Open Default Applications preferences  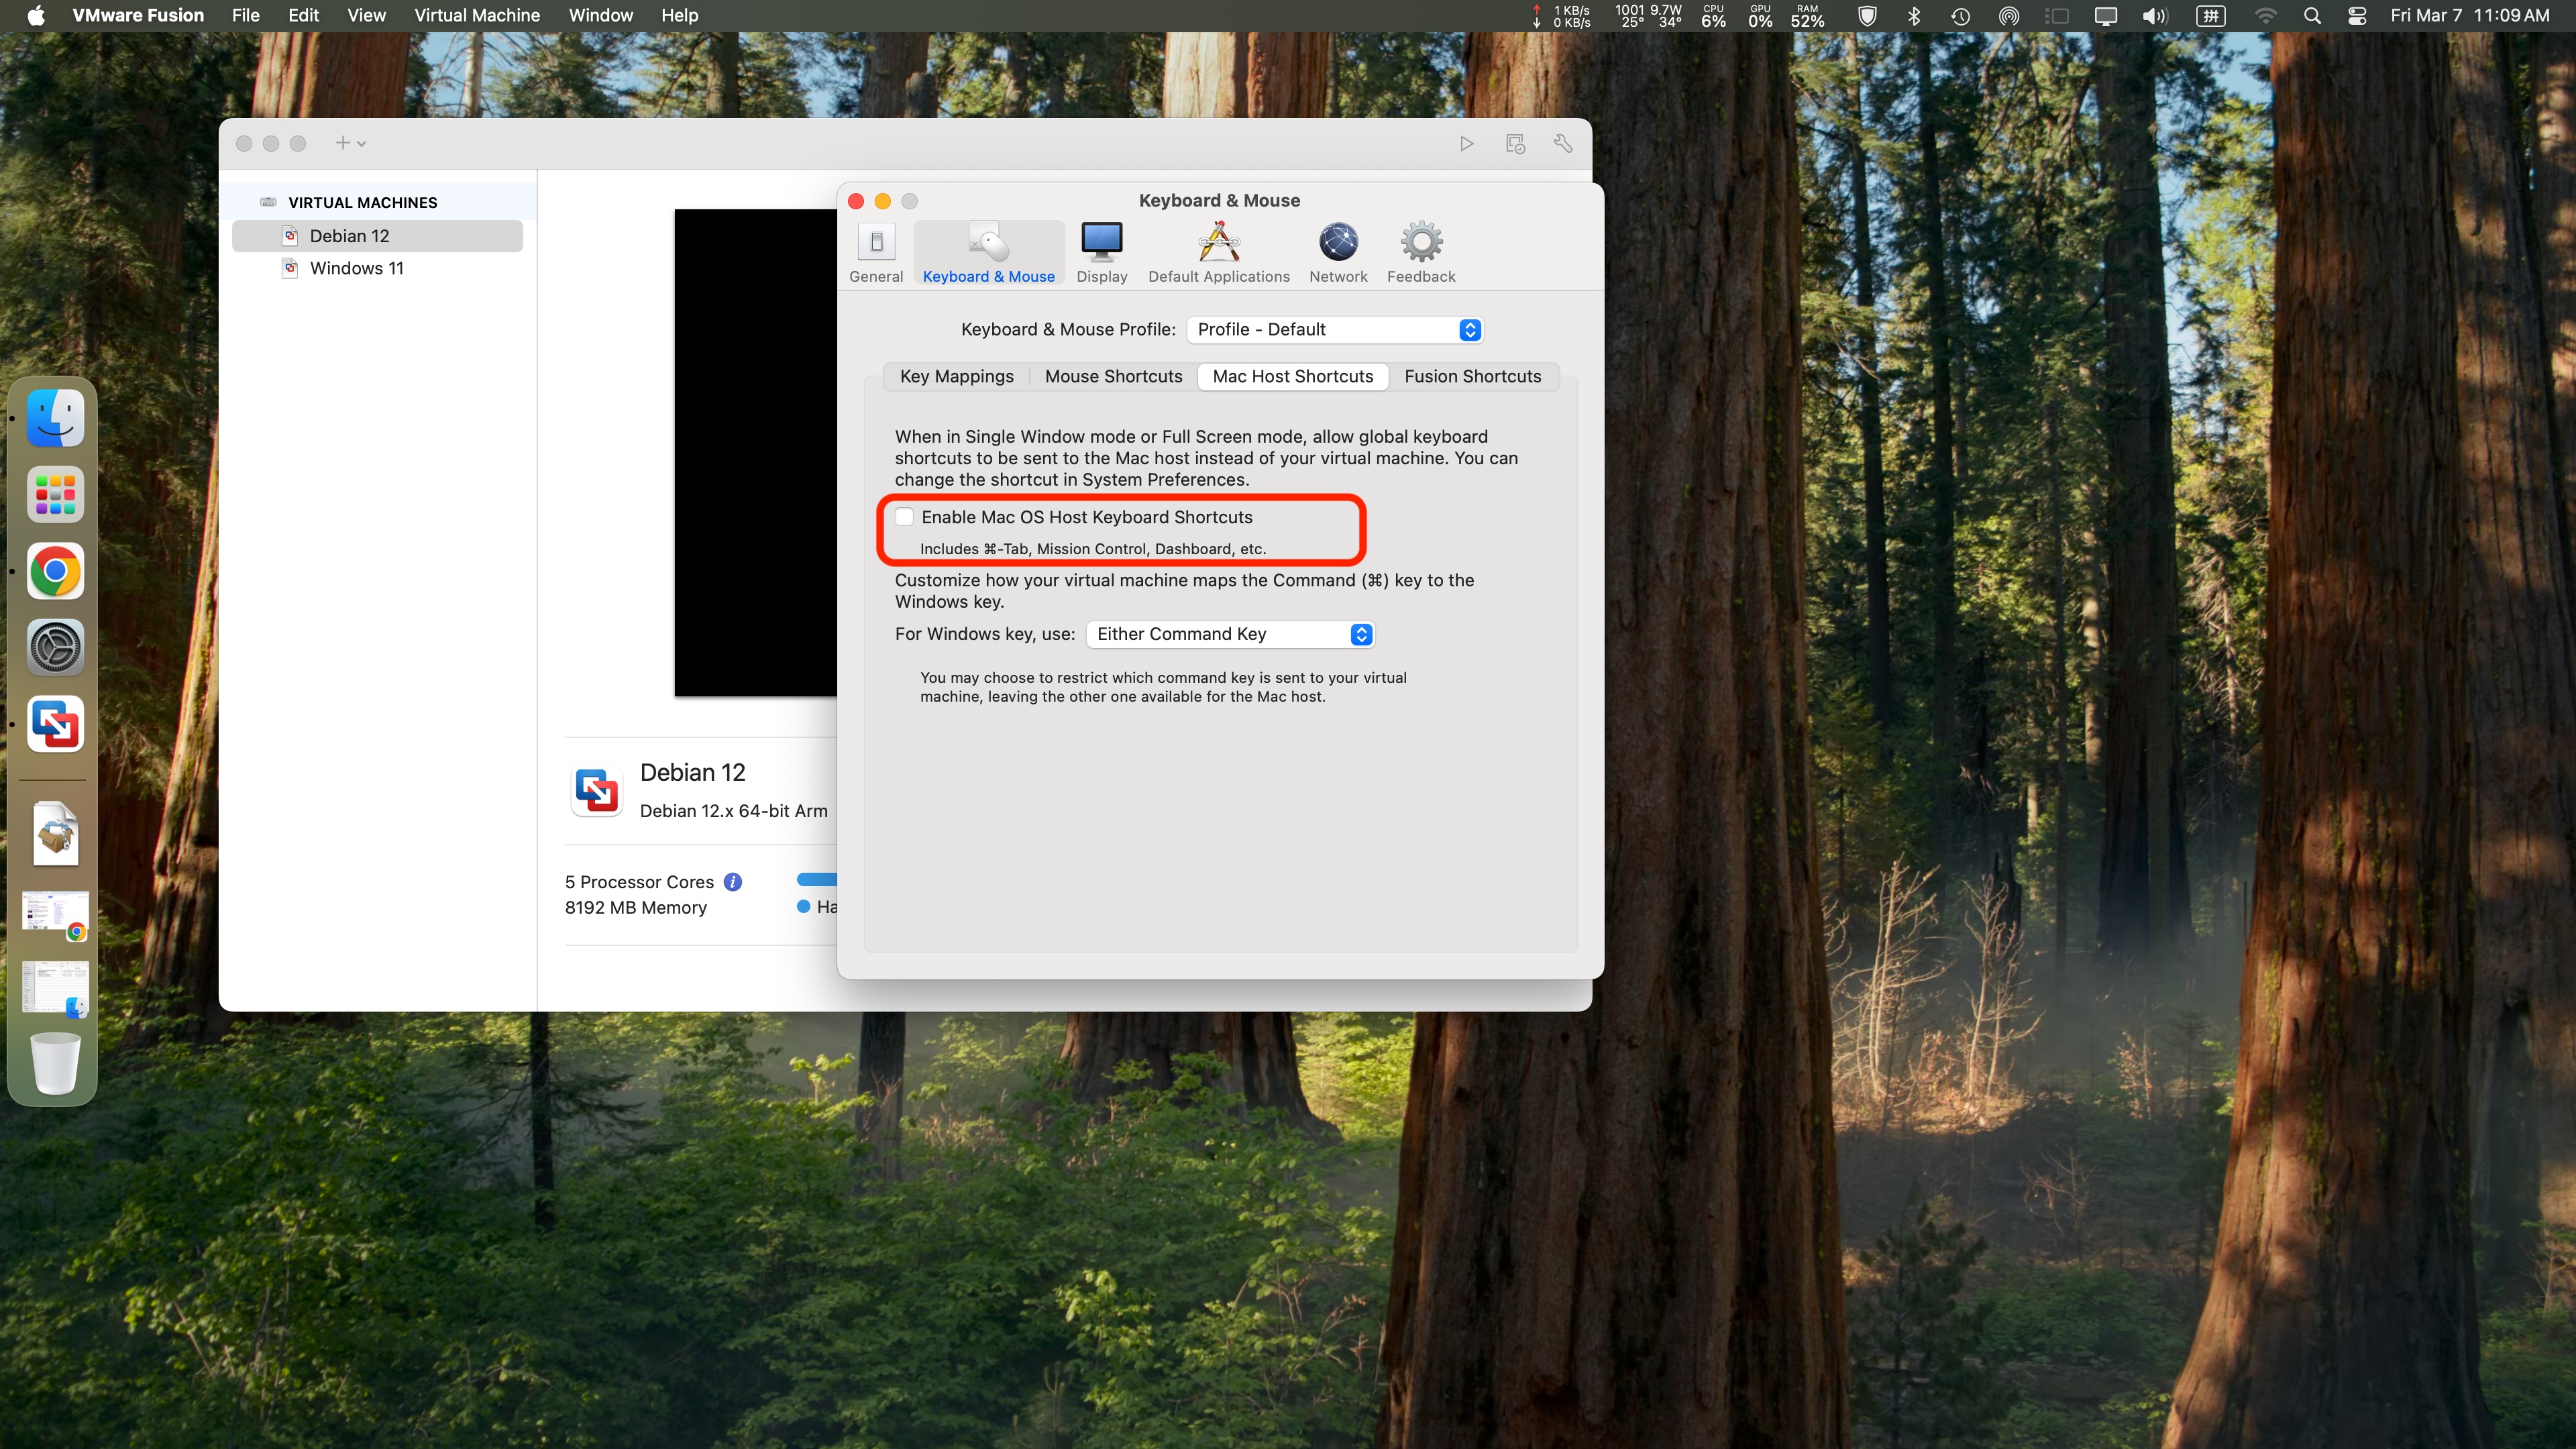click(x=1218, y=252)
